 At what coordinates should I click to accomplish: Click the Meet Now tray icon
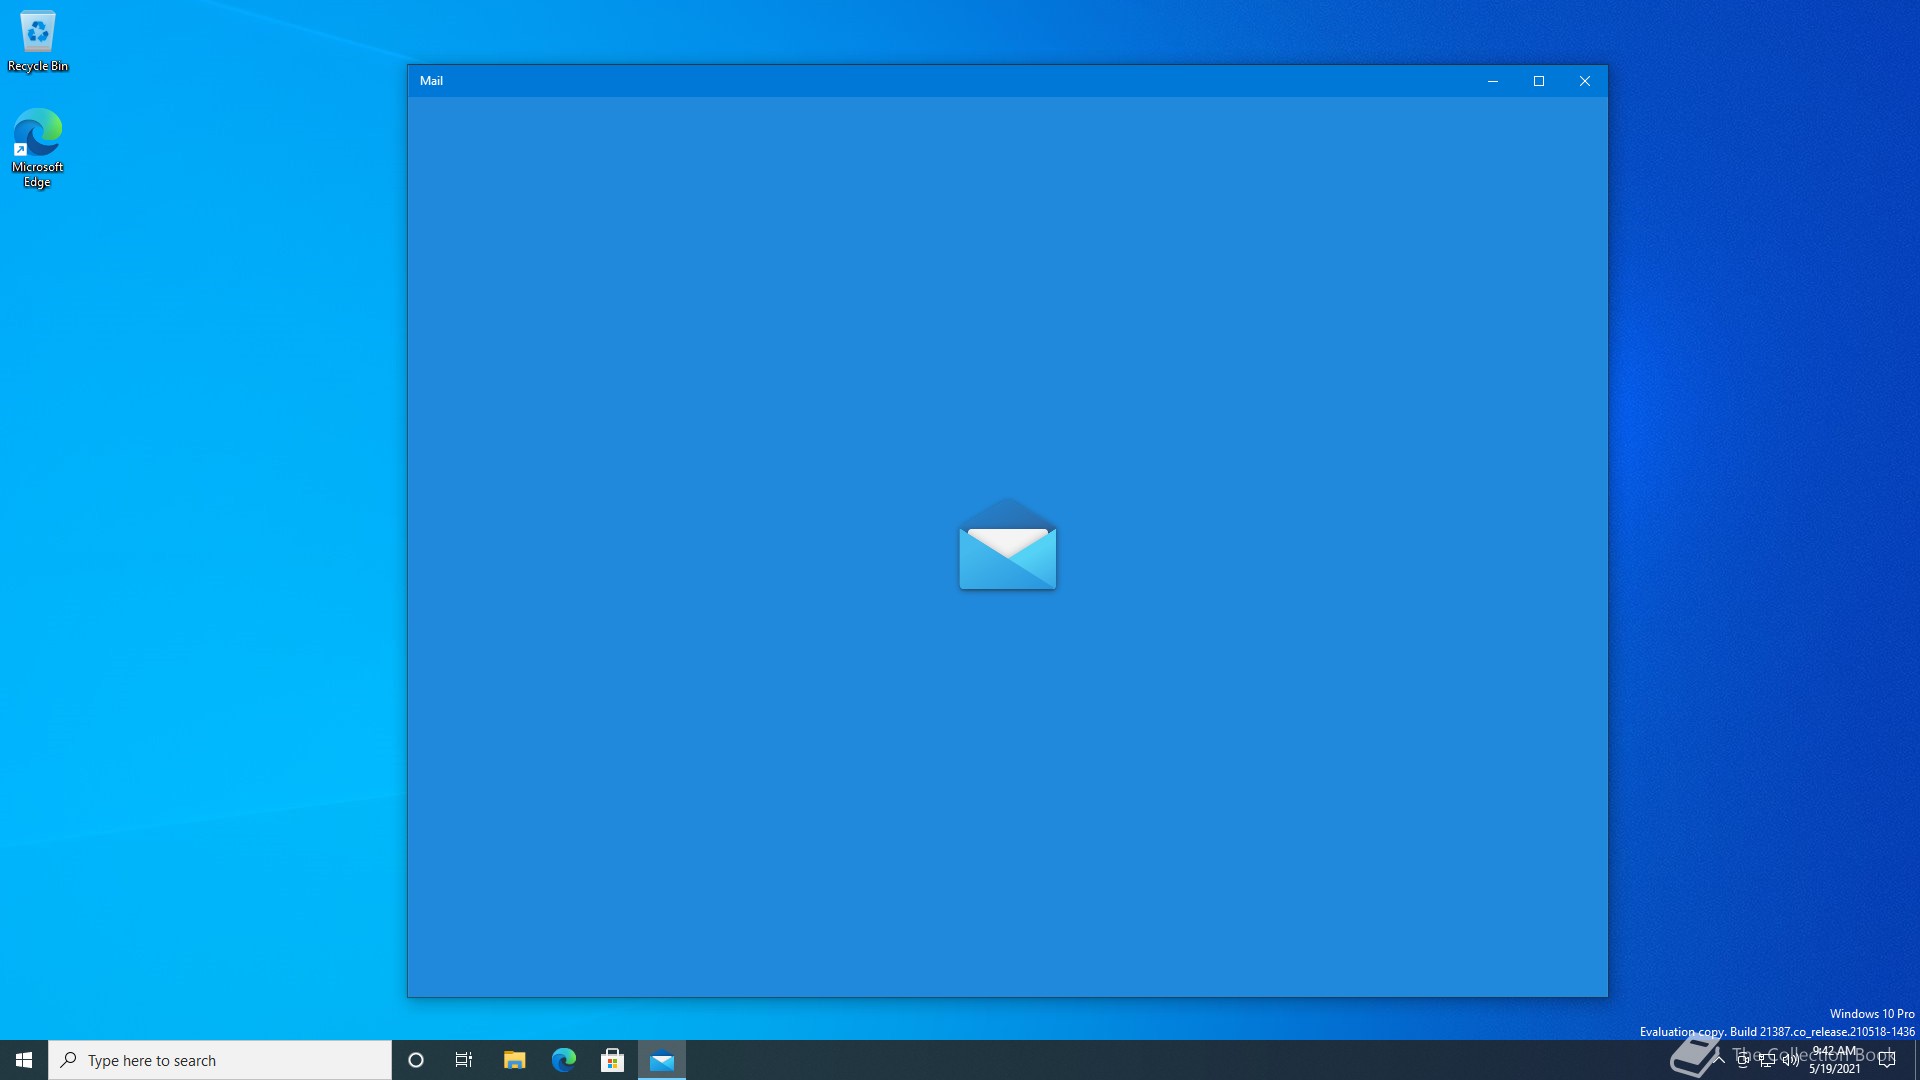[1743, 1060]
